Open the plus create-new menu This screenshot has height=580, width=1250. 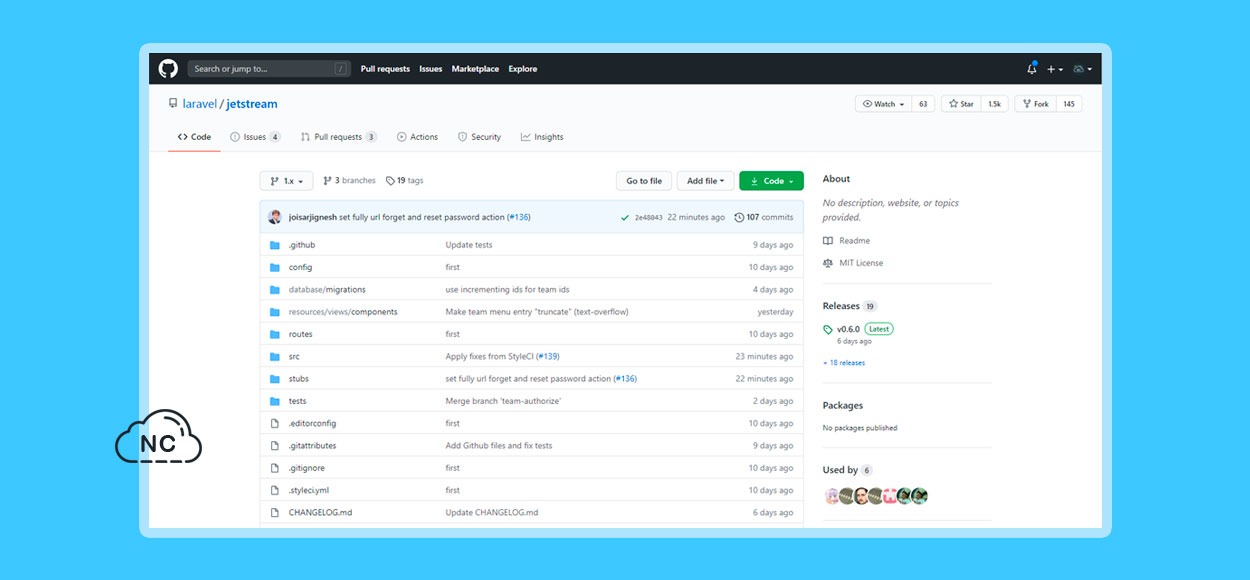[x=1055, y=69]
